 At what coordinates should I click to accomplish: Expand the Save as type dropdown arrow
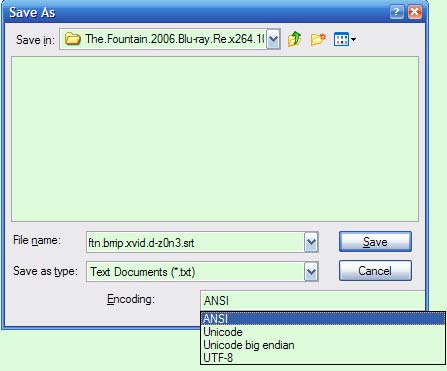tap(311, 272)
